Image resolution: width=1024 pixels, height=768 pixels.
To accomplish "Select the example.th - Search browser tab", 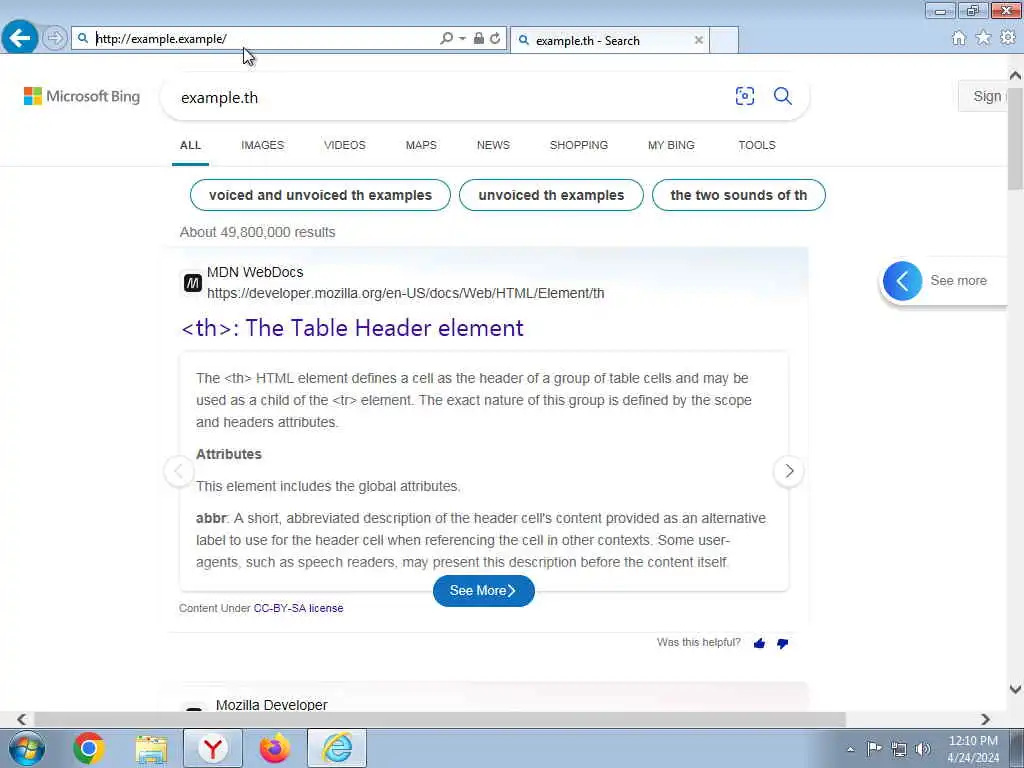I will [609, 40].
